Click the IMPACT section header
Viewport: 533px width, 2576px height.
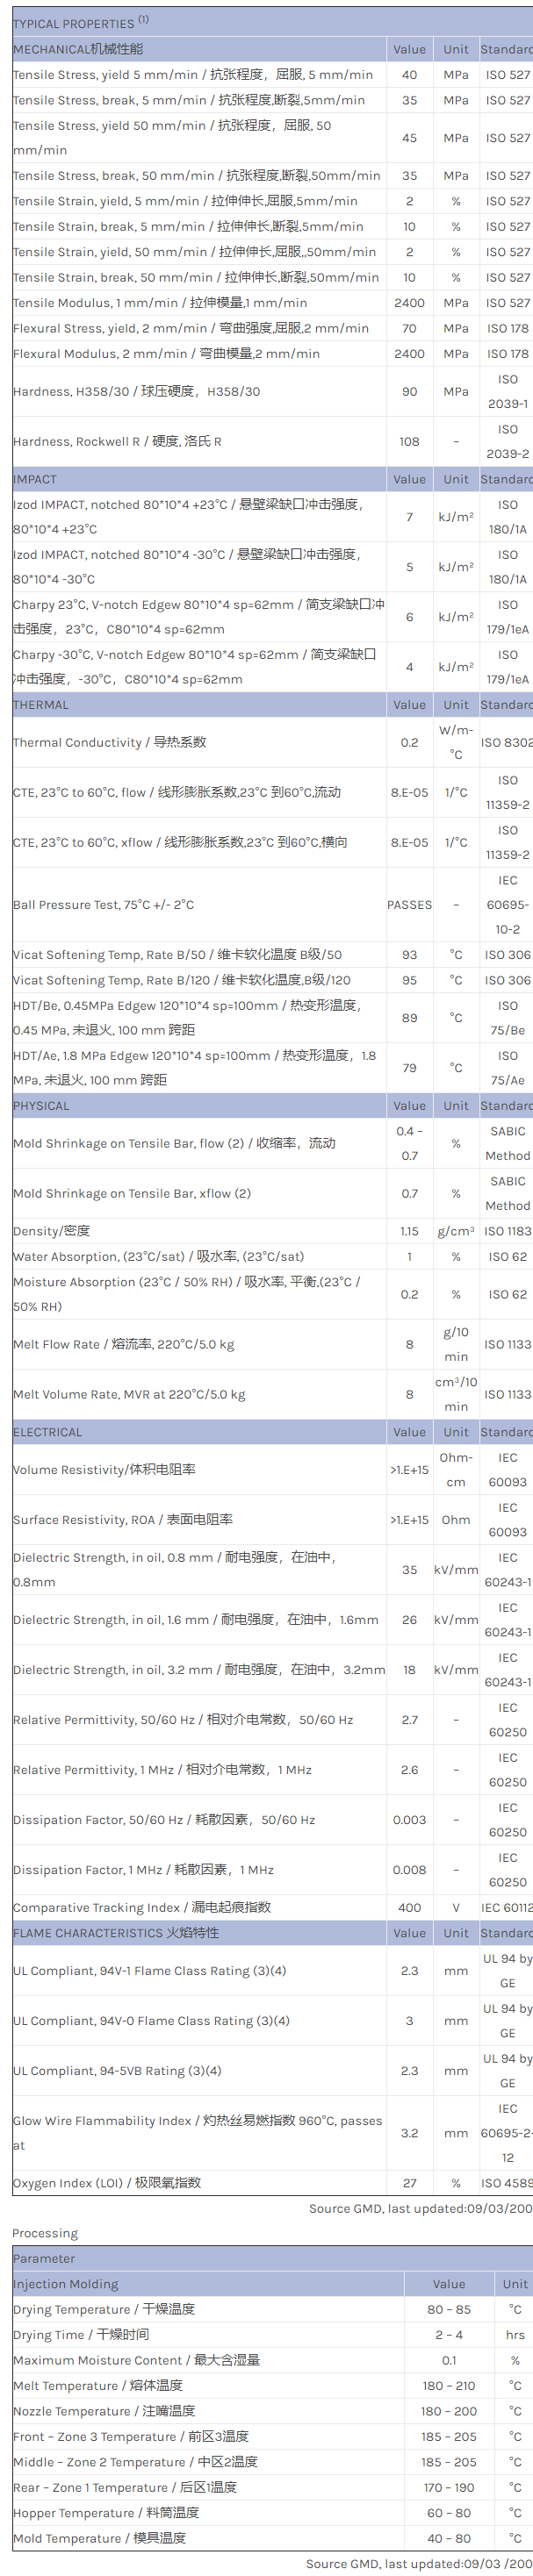coord(35,479)
